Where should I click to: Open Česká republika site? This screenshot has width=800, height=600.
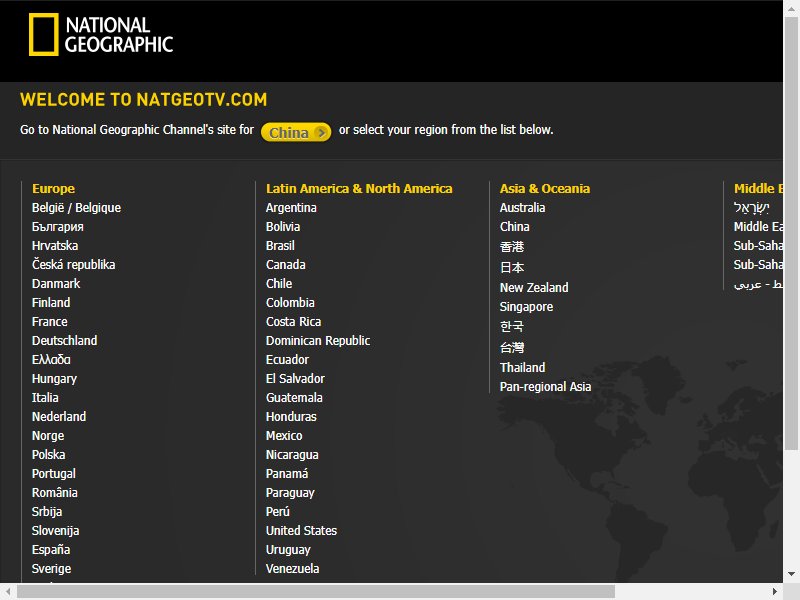tap(73, 264)
